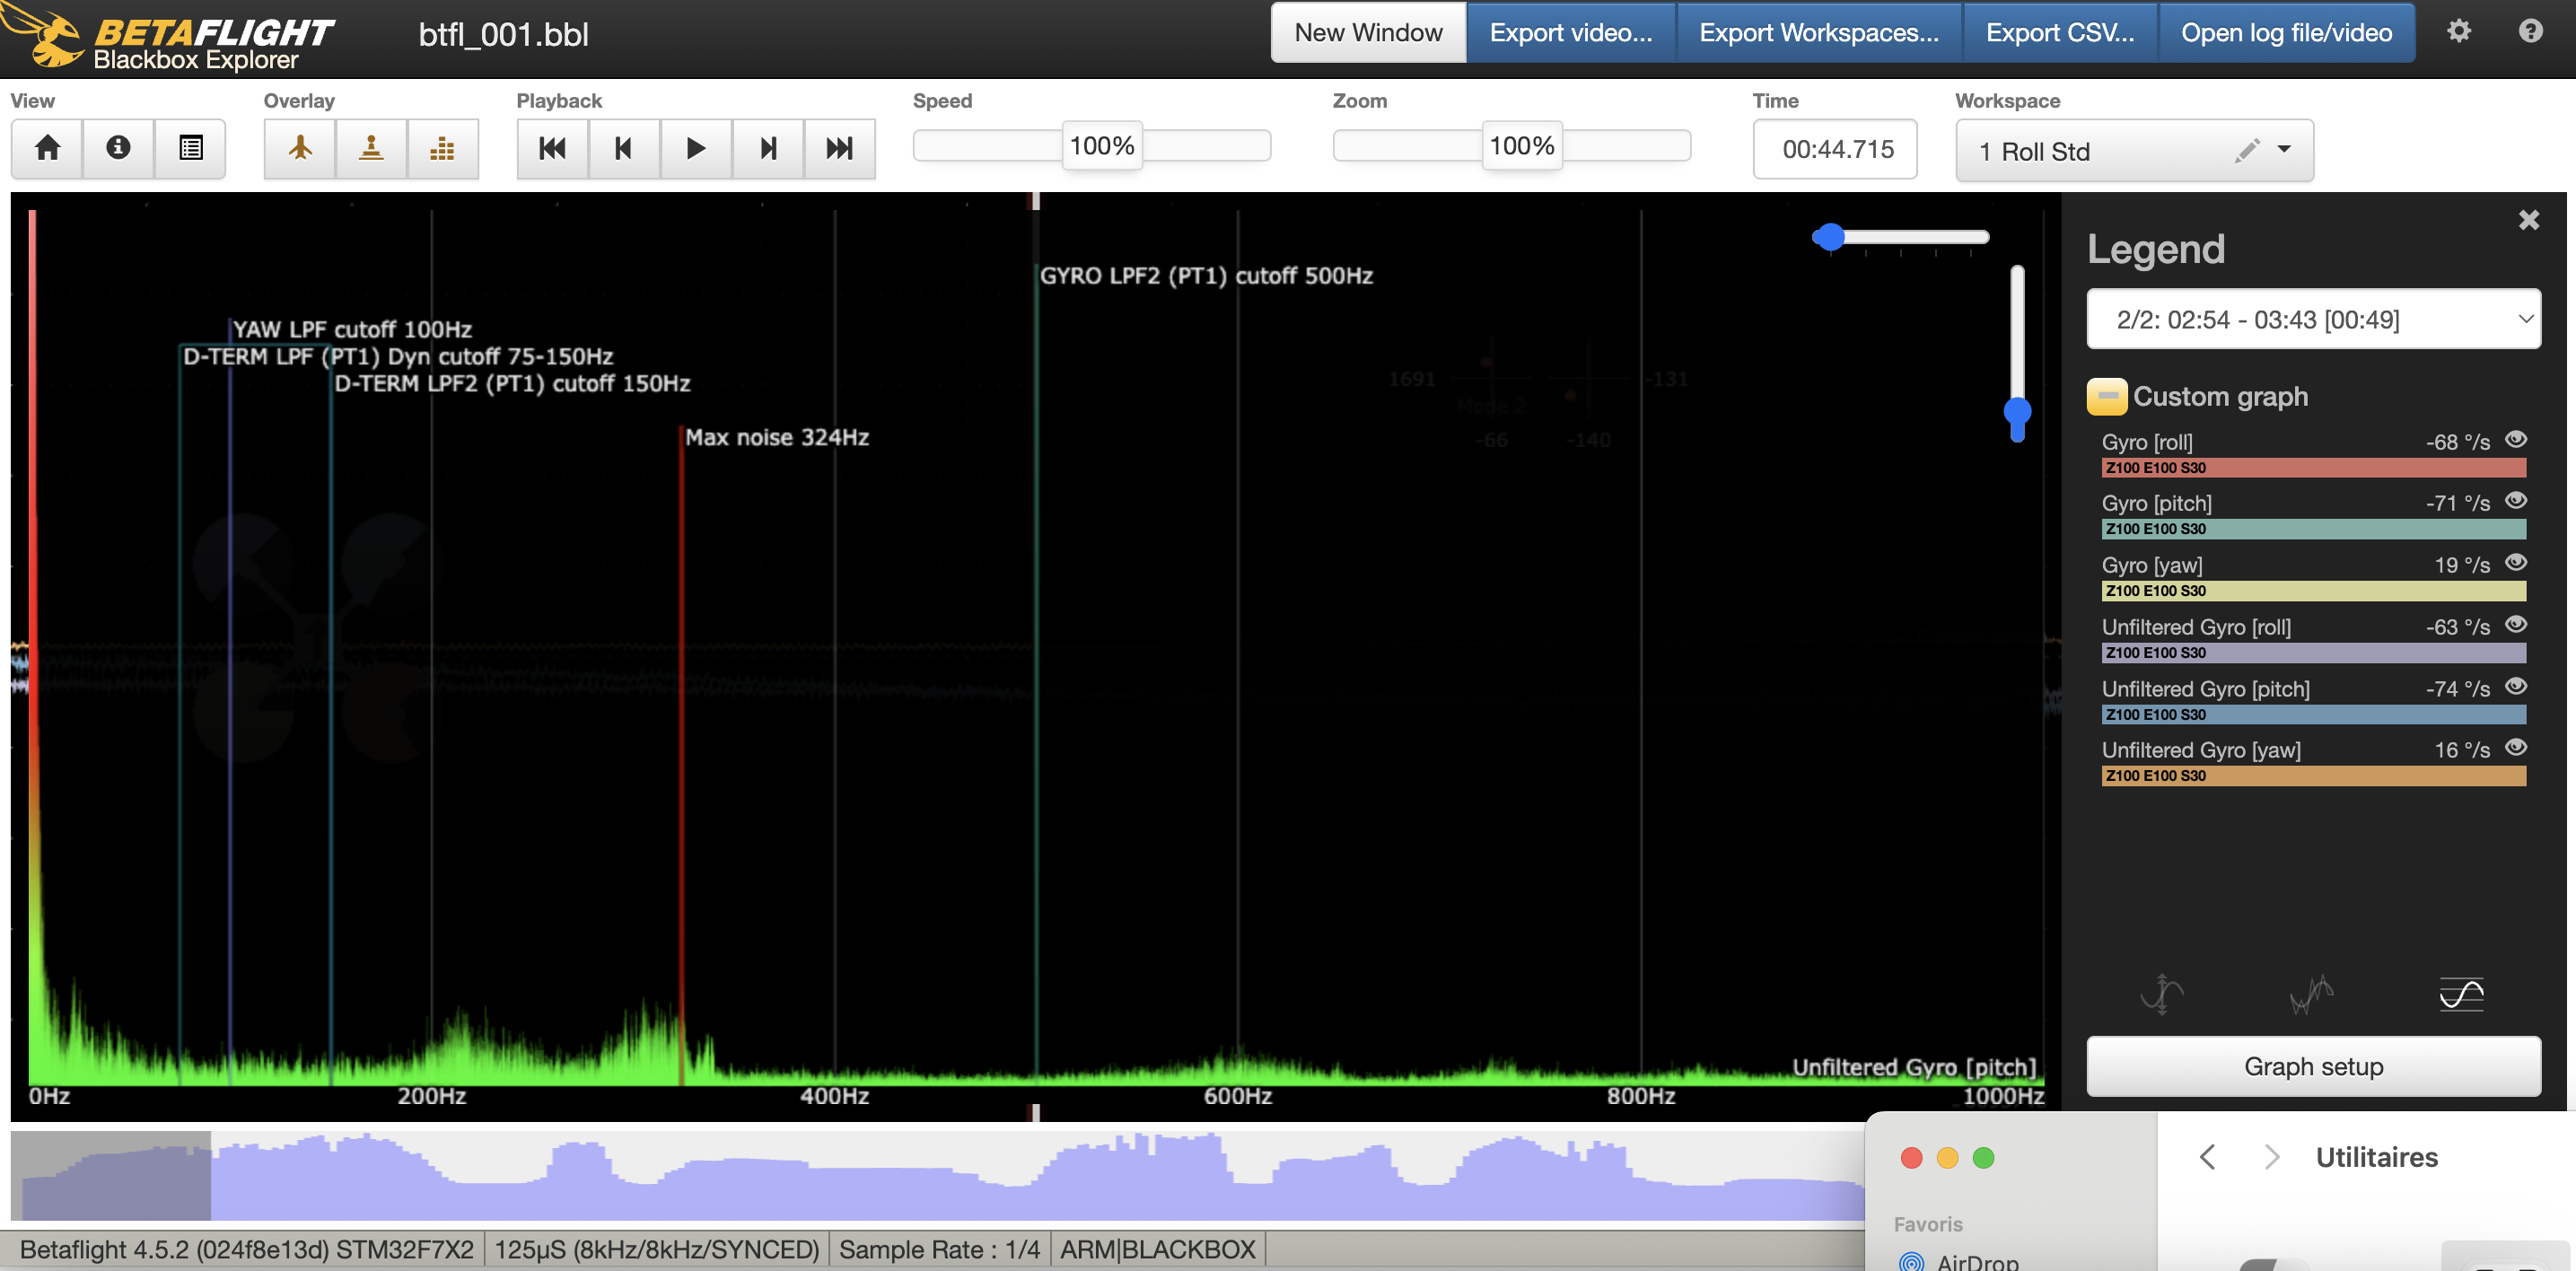
Task: Click the Export CSV... button
Action: pyautogui.click(x=2059, y=32)
